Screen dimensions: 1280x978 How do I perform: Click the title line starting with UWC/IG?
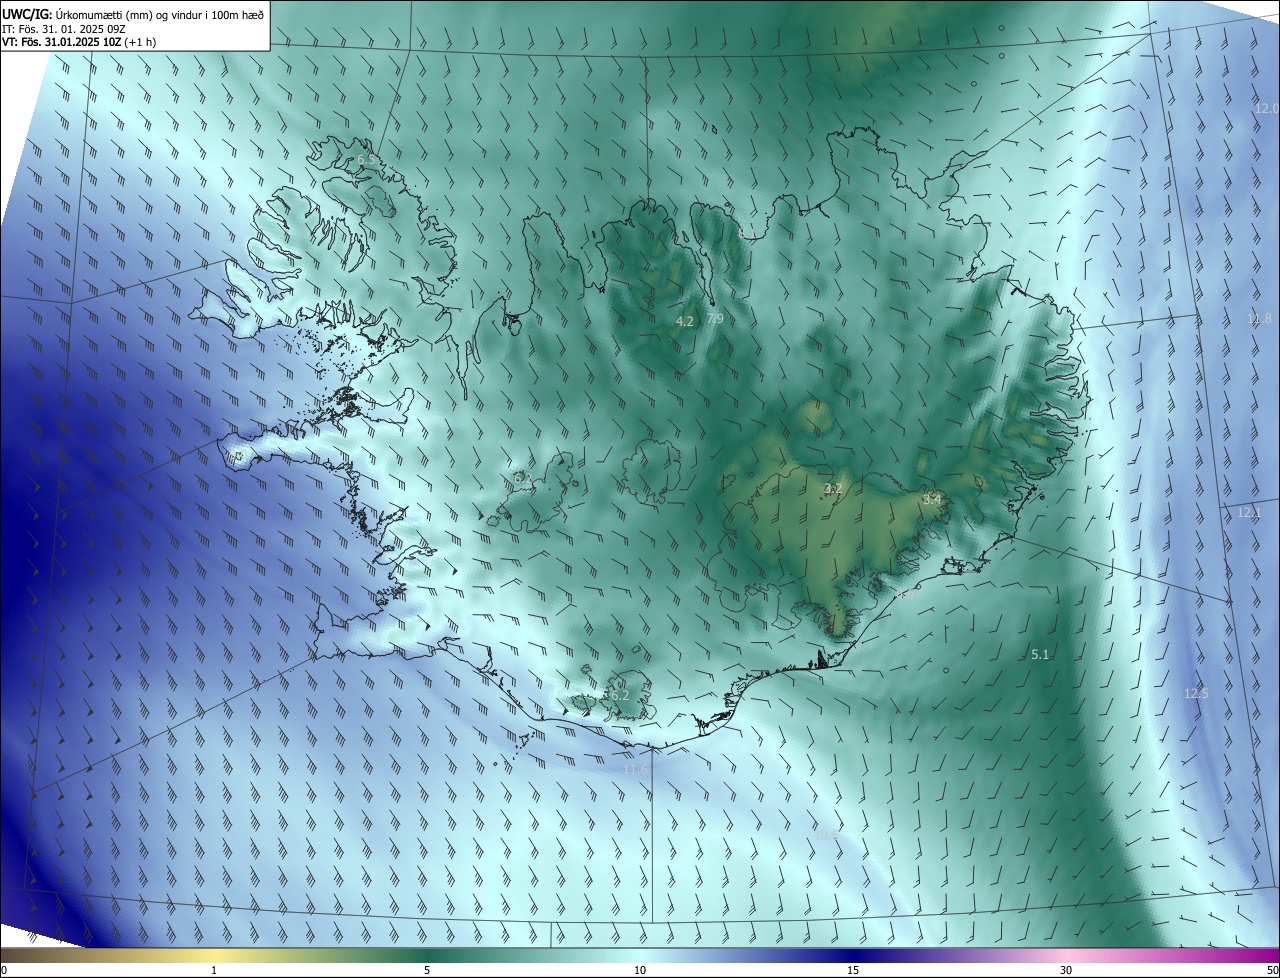pyautogui.click(x=133, y=13)
